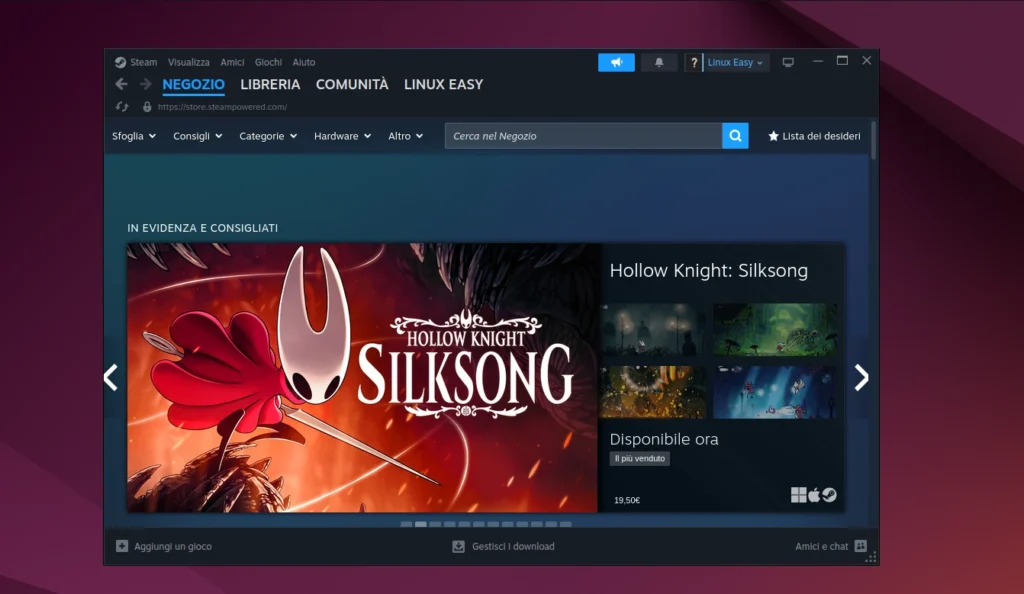
Task: Click the notifications bell icon
Action: 658,62
